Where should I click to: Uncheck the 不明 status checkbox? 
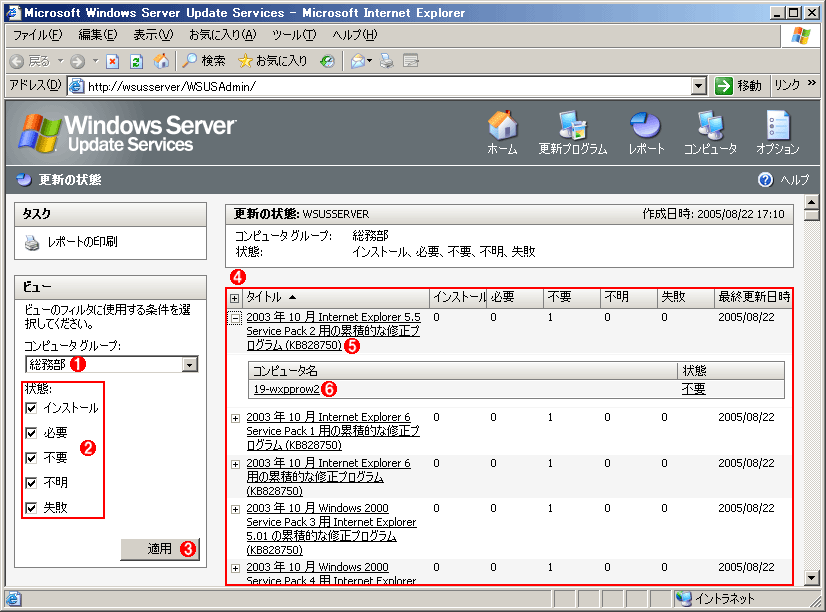[x=31, y=483]
